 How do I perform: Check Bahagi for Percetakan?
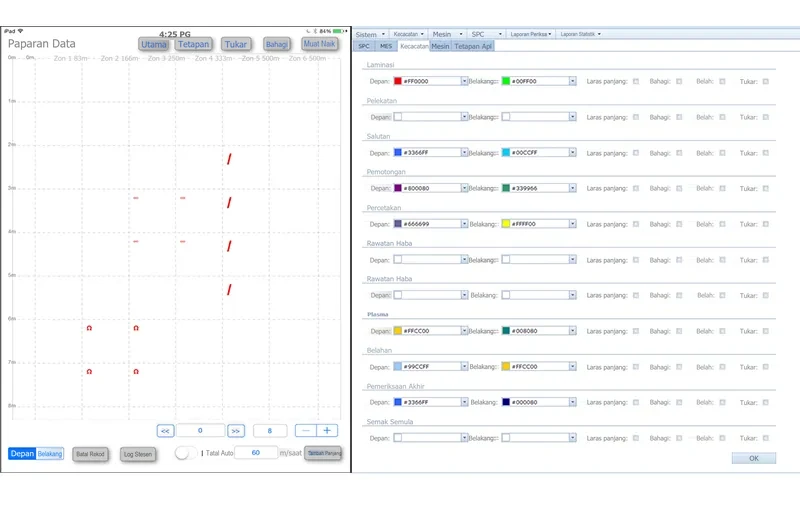click(x=679, y=224)
